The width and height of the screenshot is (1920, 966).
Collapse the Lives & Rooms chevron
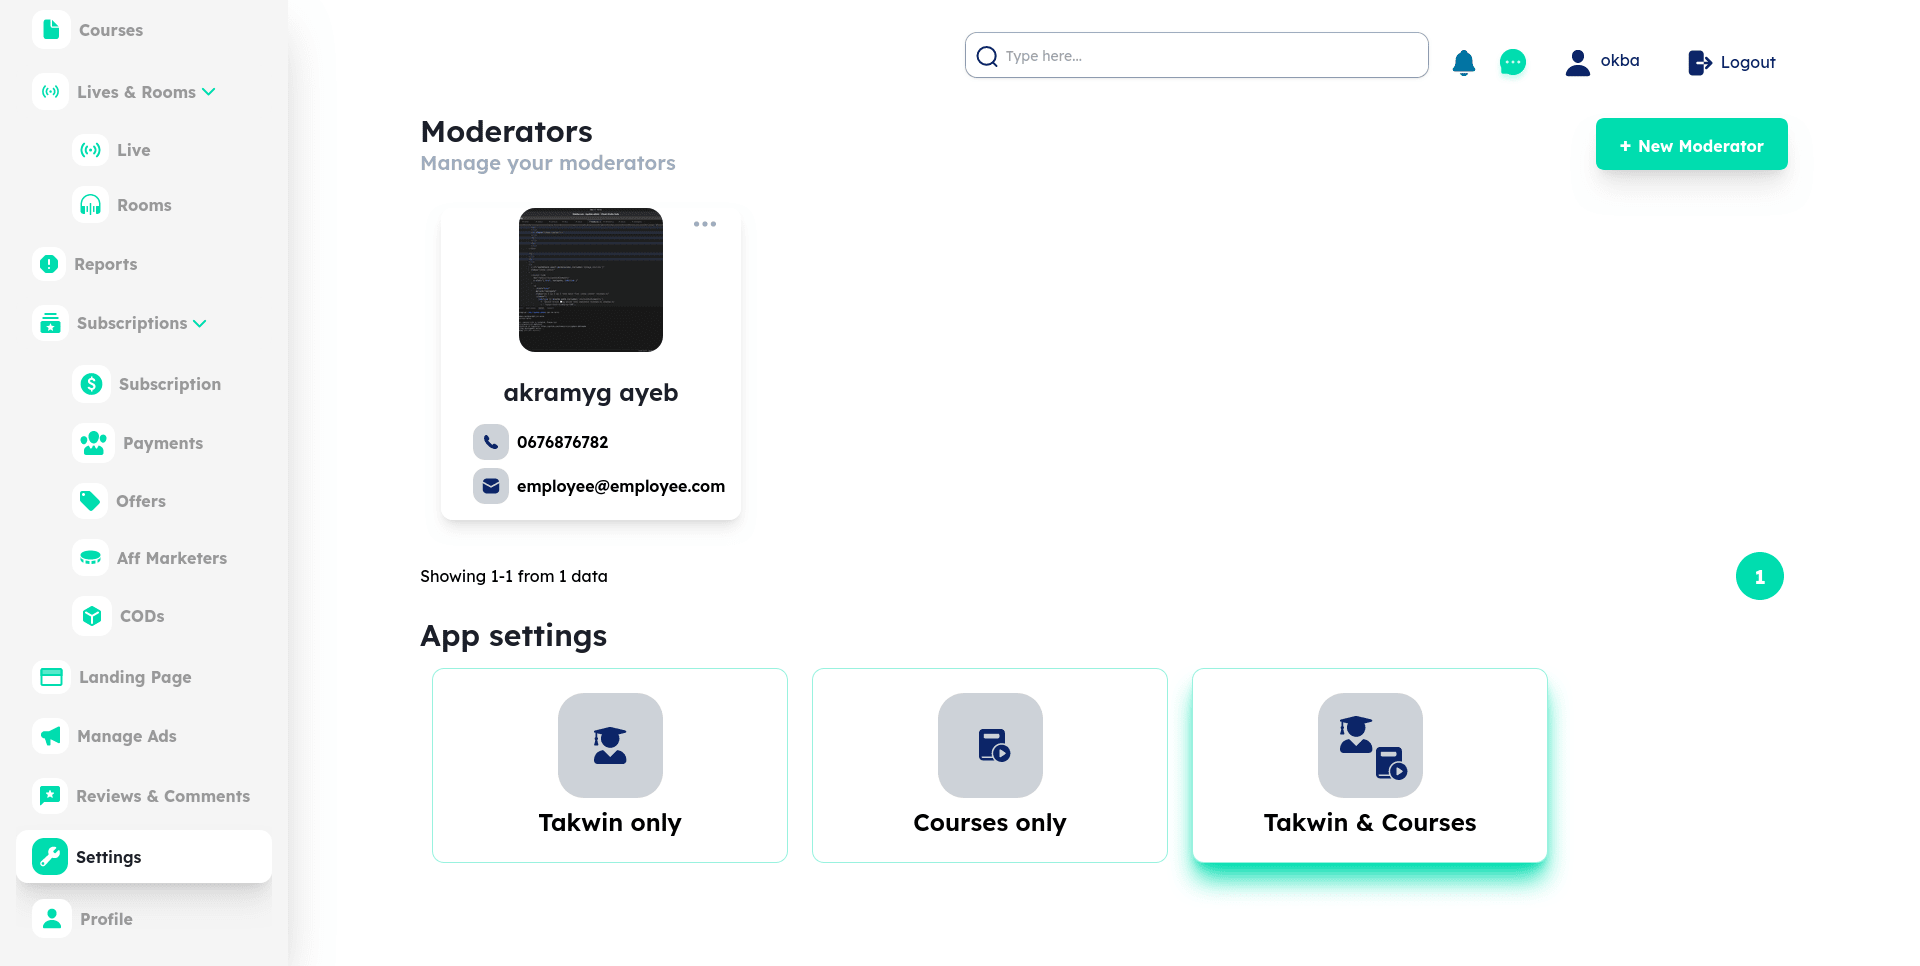pos(209,92)
